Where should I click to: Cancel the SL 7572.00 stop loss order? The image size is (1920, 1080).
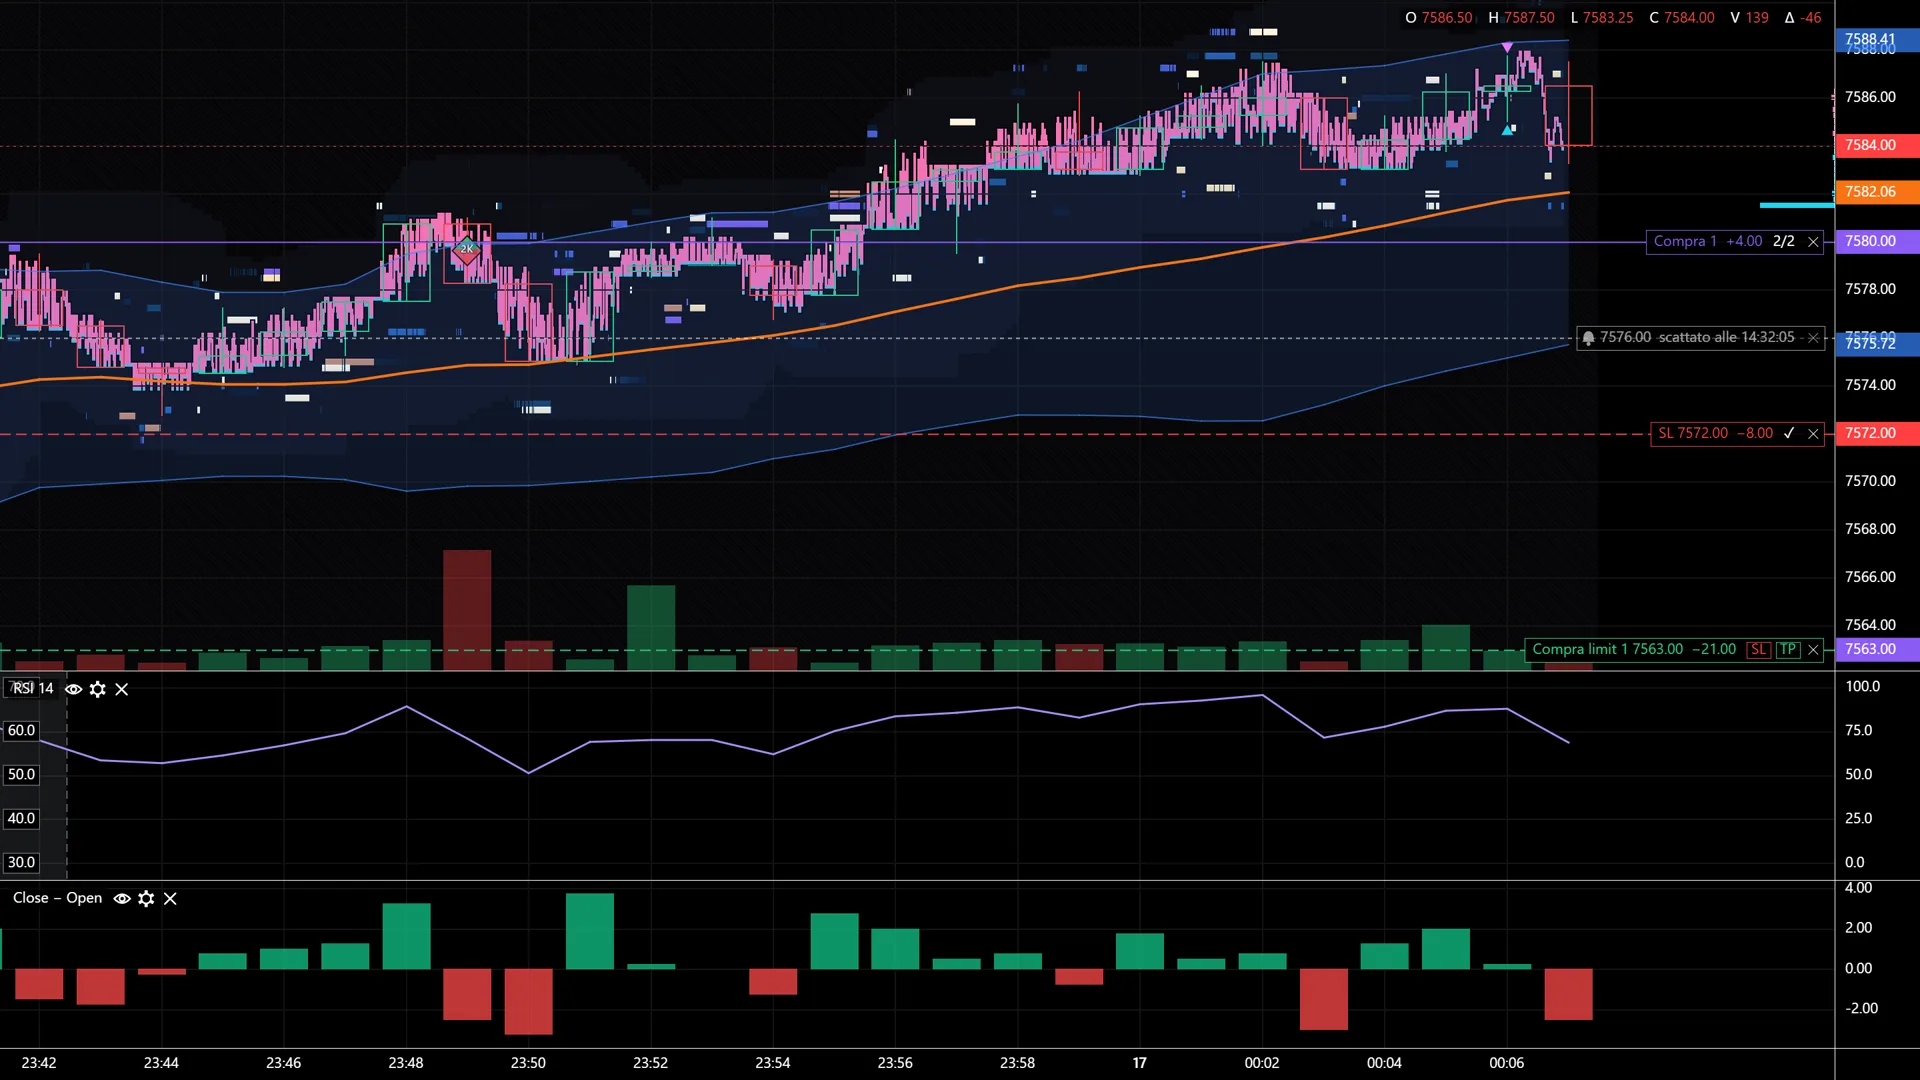pos(1813,434)
